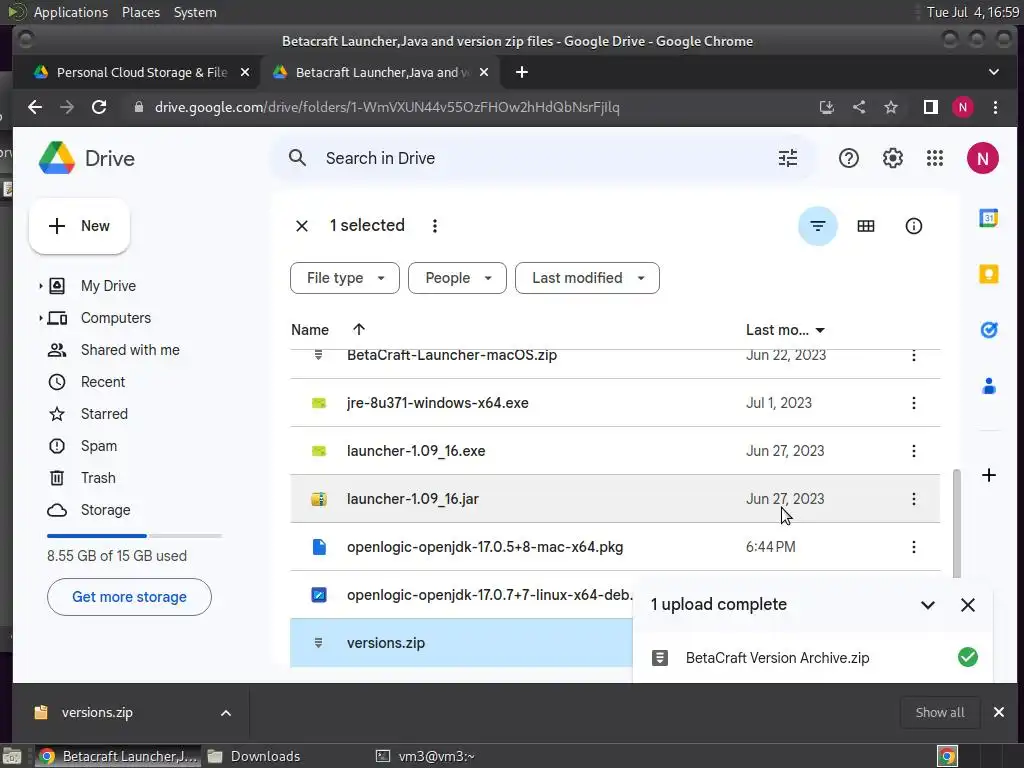Open Chrome profile N avatar
The height and width of the screenshot is (768, 1024).
(x=962, y=107)
